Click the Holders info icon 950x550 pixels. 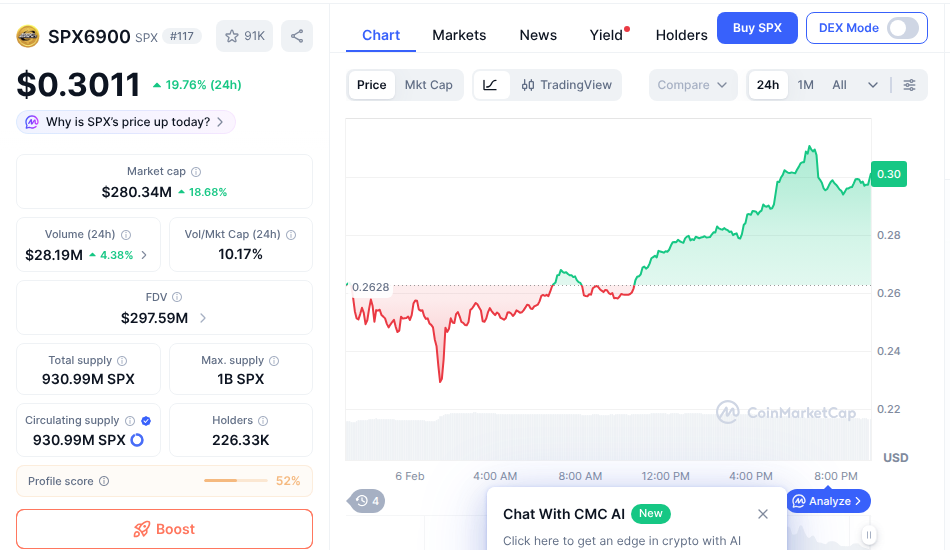[263, 421]
